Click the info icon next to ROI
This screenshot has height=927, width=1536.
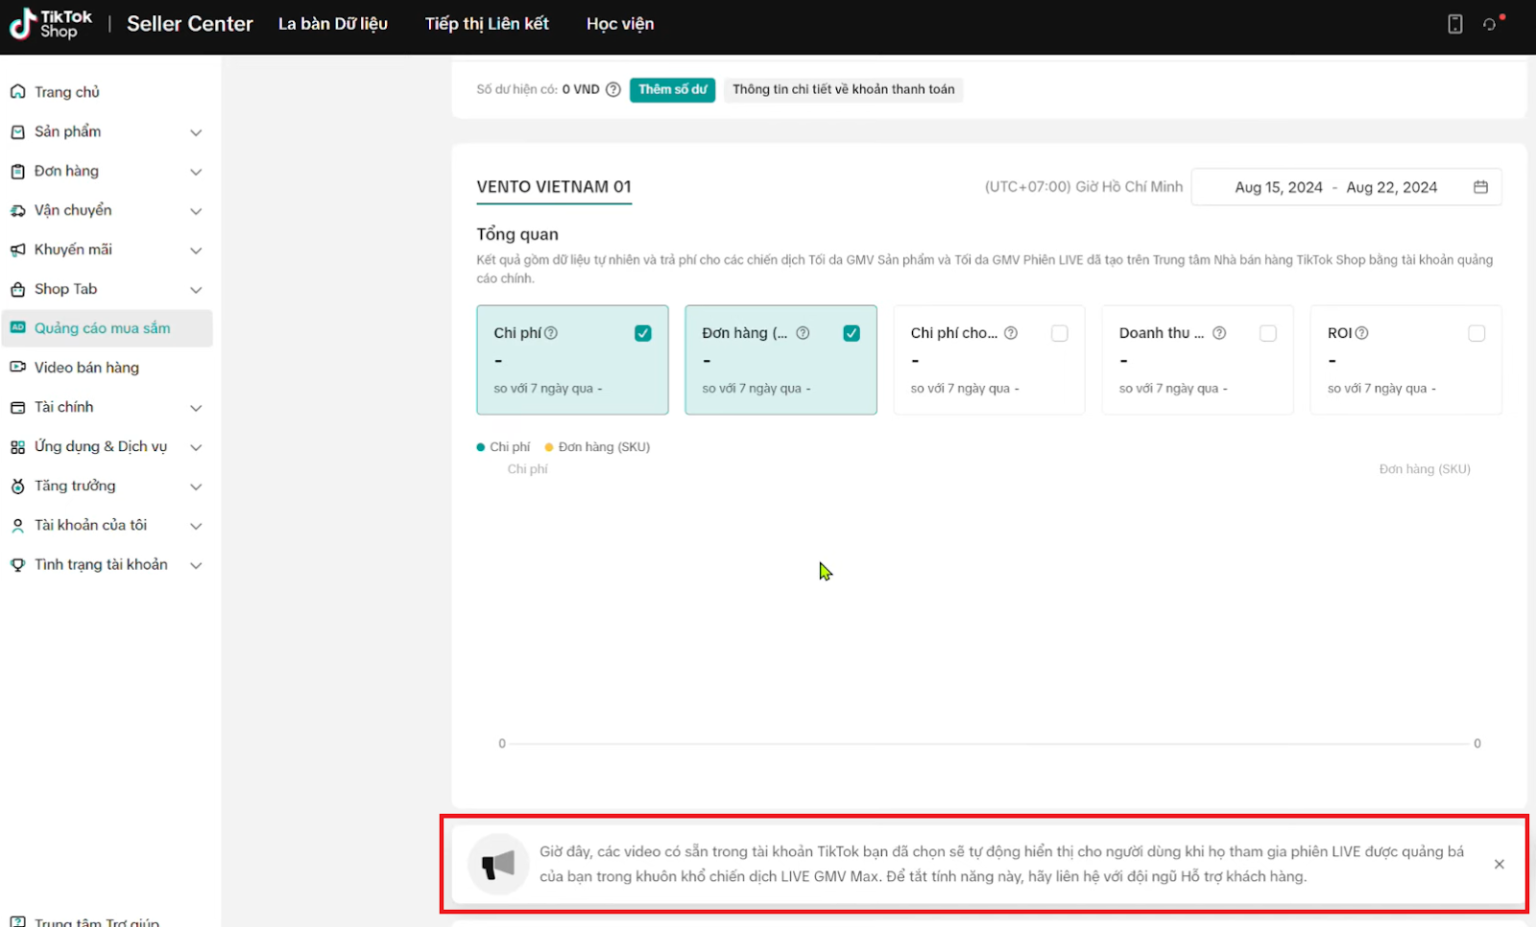click(x=1361, y=333)
